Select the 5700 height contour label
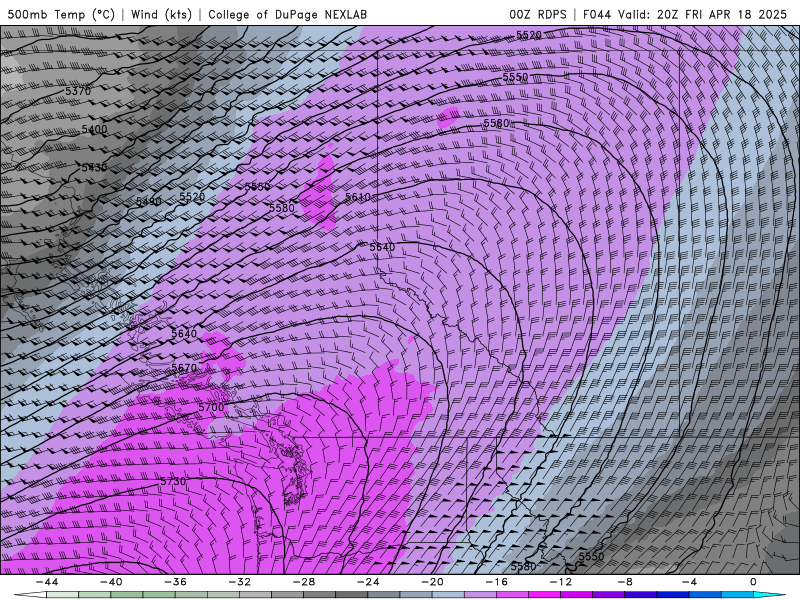This screenshot has height=600, width=800. tap(211, 407)
